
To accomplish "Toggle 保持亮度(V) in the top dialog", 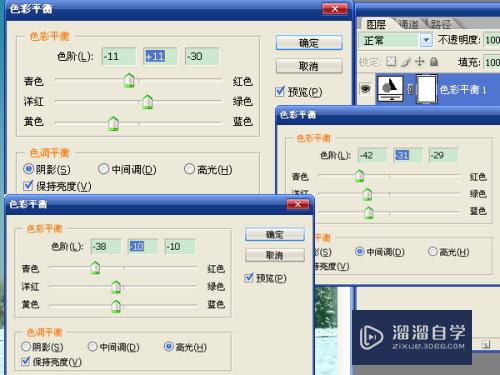I will coord(28,186).
